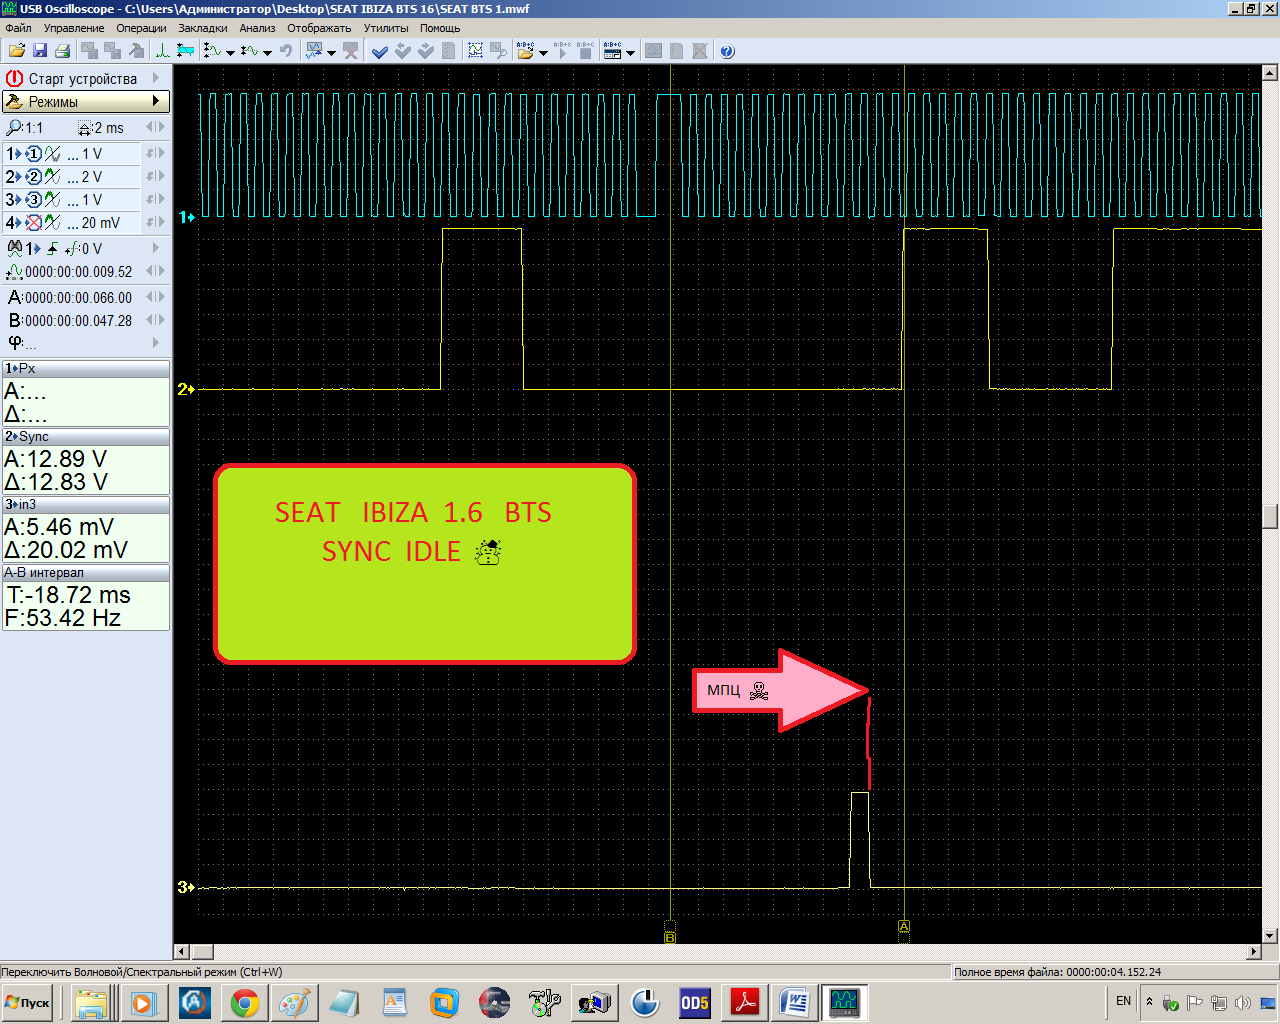The image size is (1280, 1024).
Task: Click the trigger level 0 V icon
Action: pos(72,248)
